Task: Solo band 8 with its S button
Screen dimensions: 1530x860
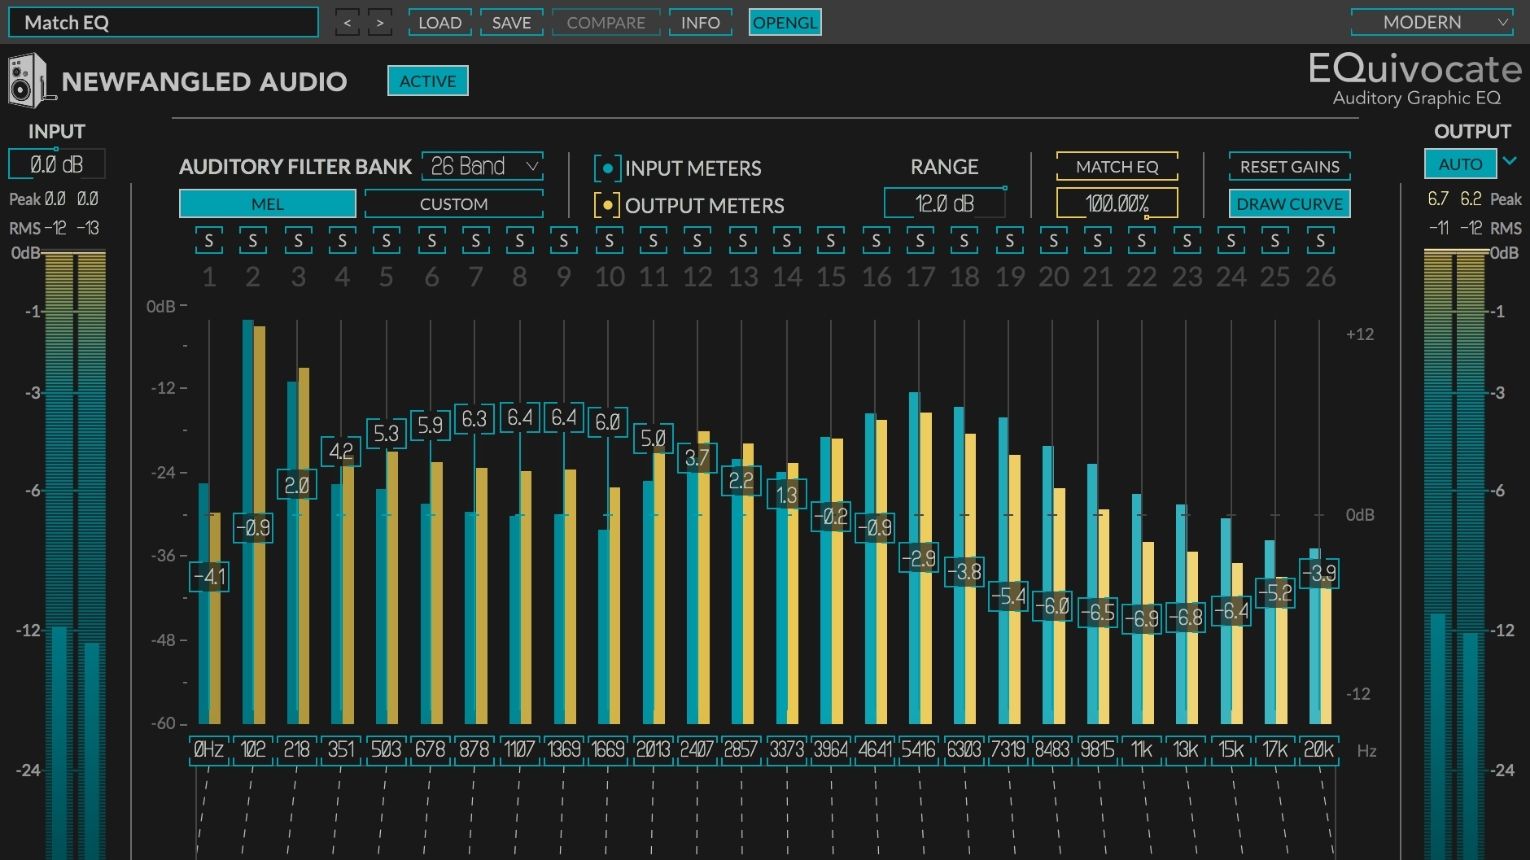Action: 520,240
